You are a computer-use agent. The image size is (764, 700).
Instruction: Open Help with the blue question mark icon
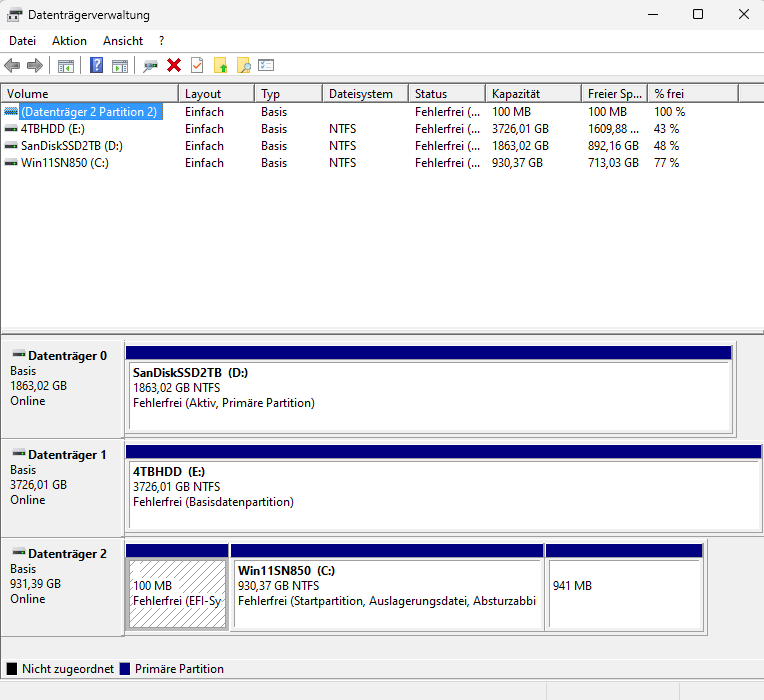pyautogui.click(x=96, y=65)
